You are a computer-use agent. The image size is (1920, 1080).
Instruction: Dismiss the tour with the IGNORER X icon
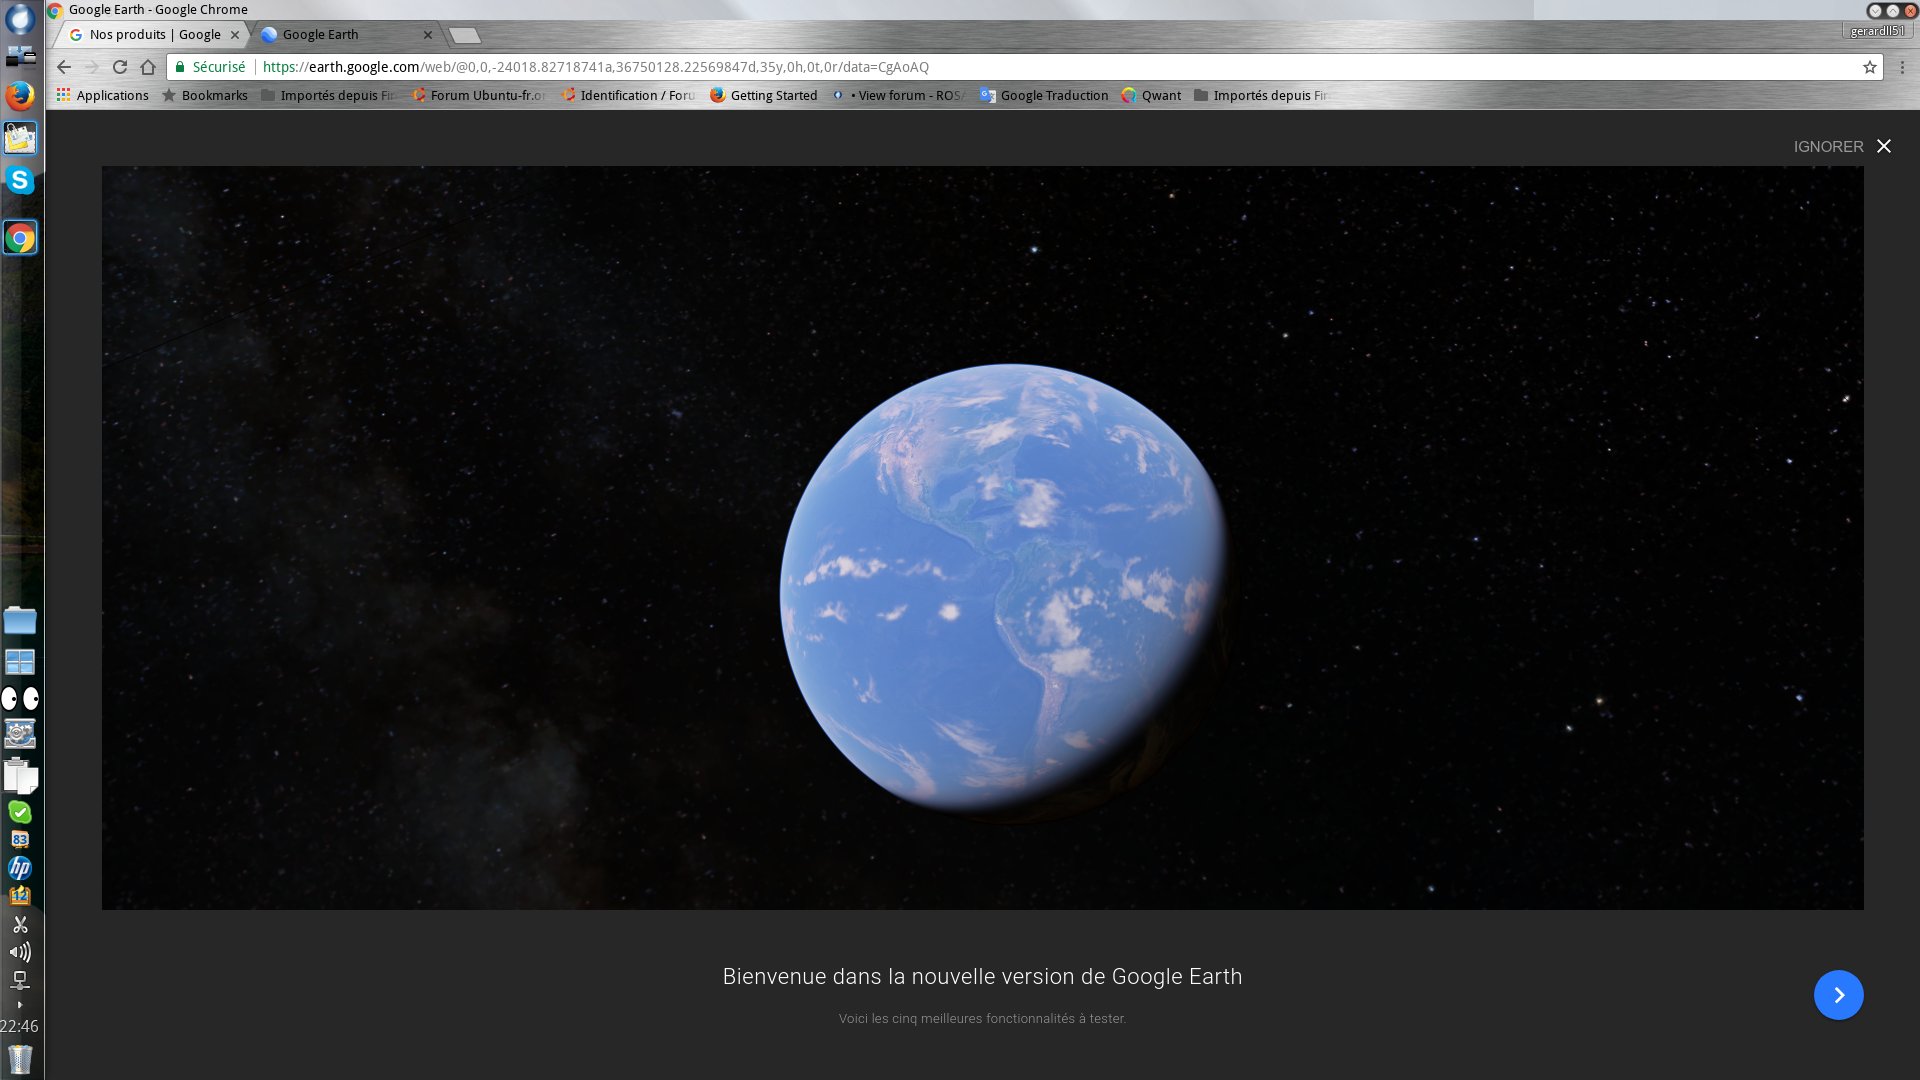(x=1884, y=146)
